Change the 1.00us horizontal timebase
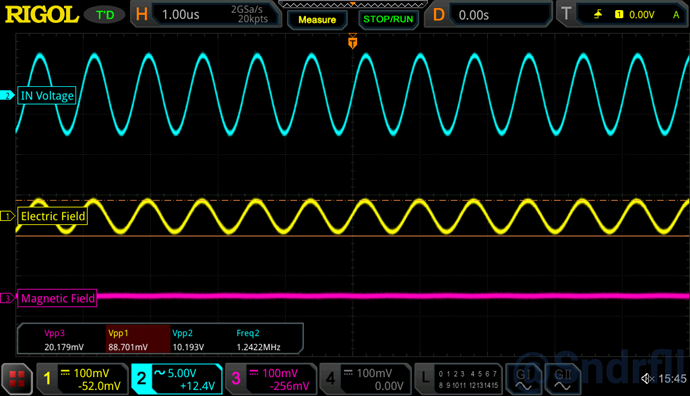 click(180, 15)
